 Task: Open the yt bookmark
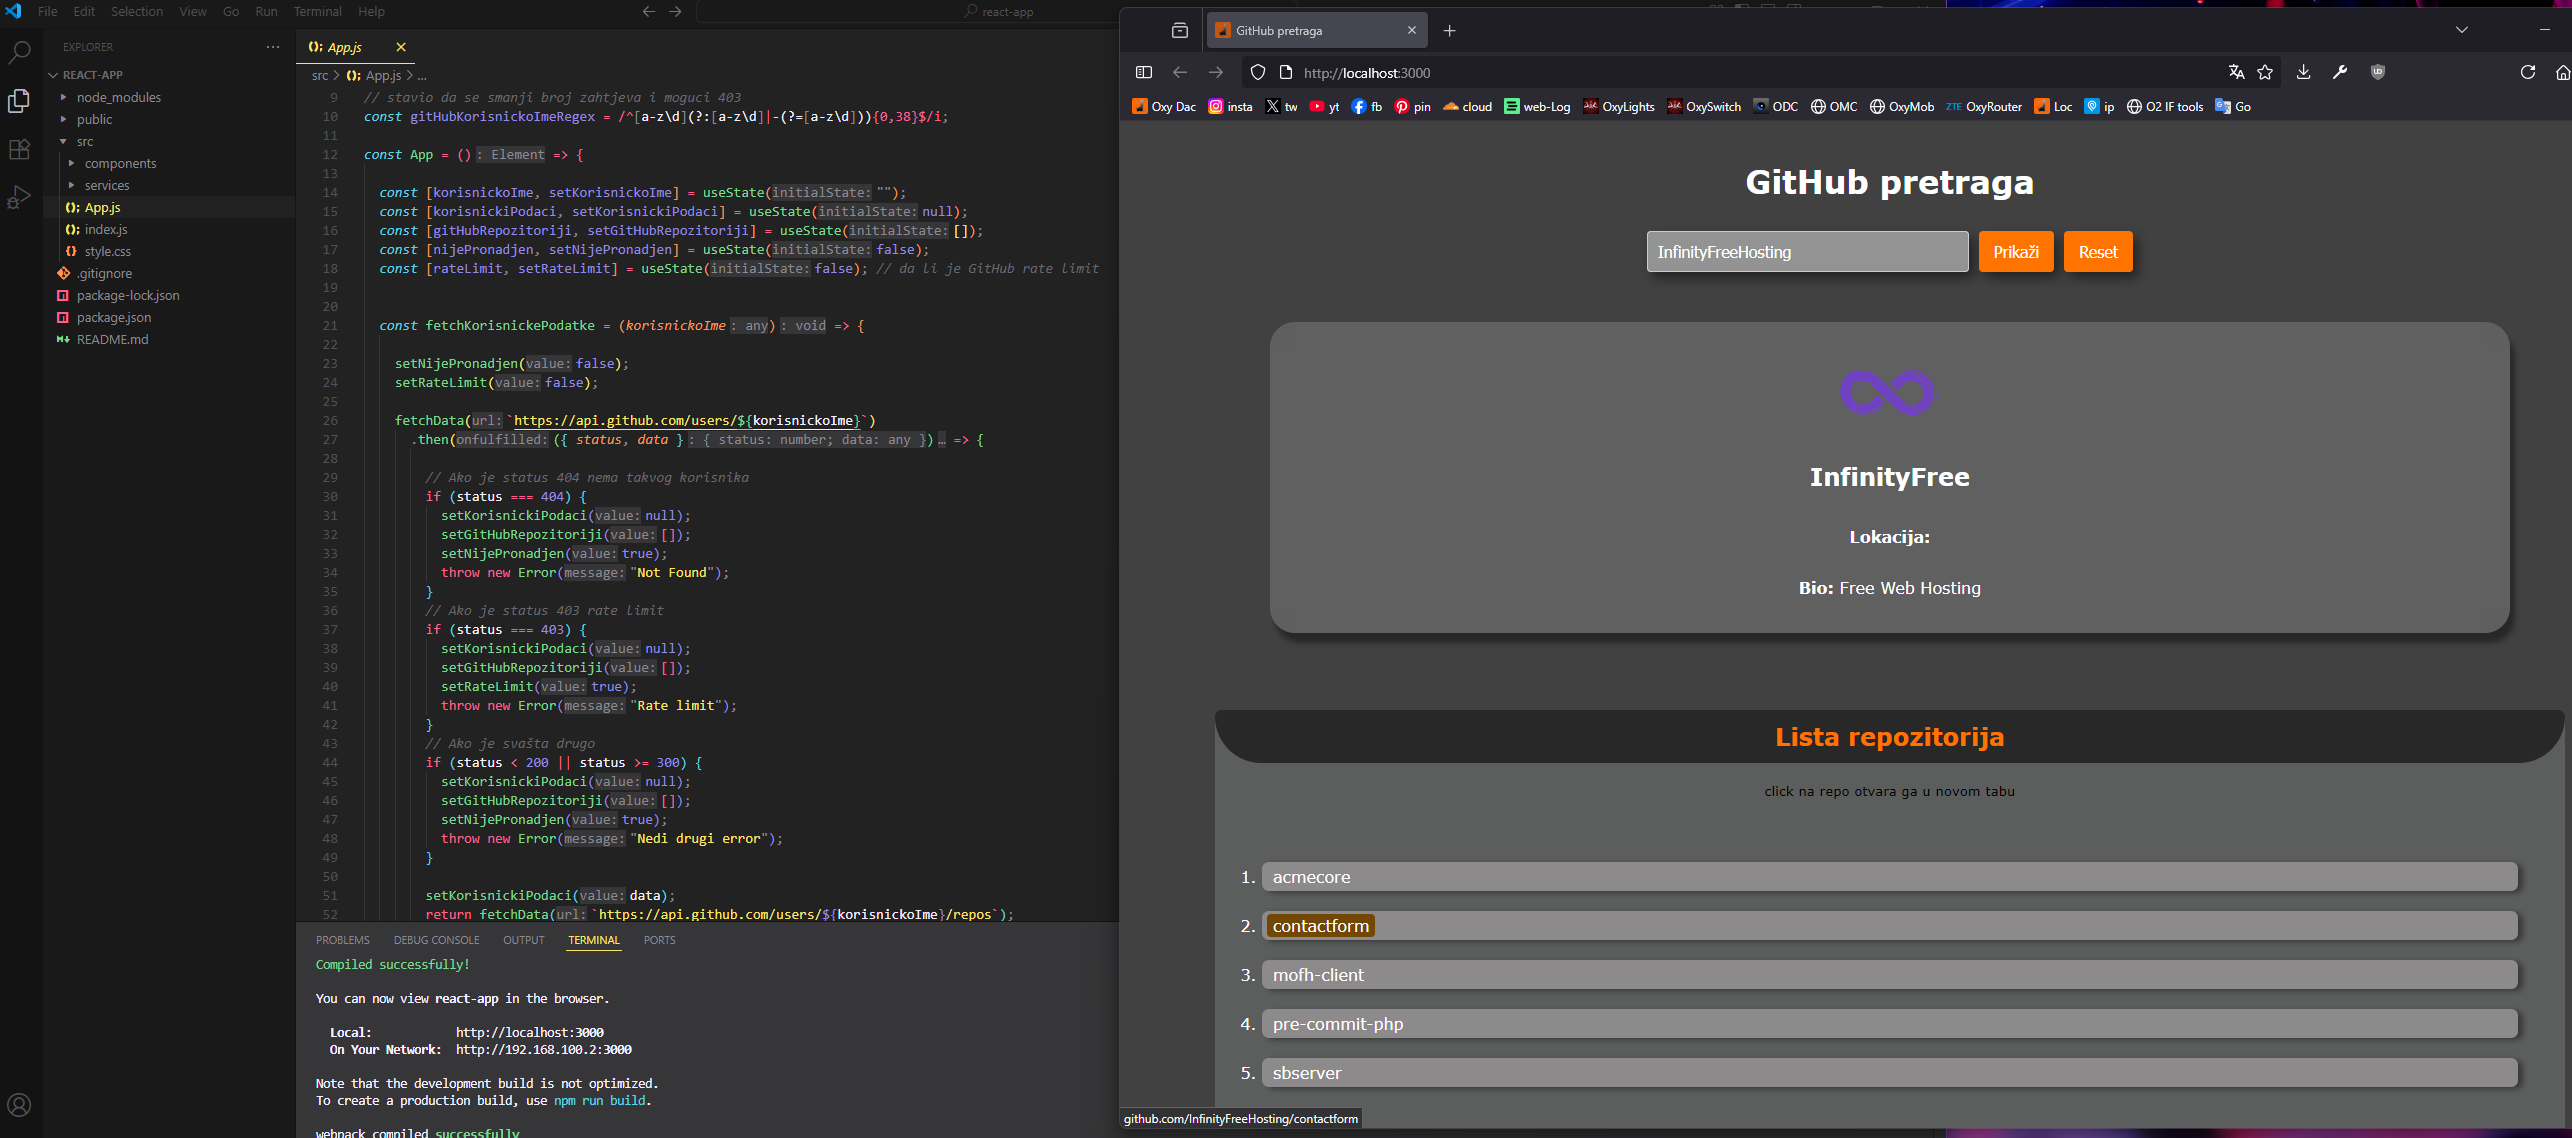(x=1324, y=107)
